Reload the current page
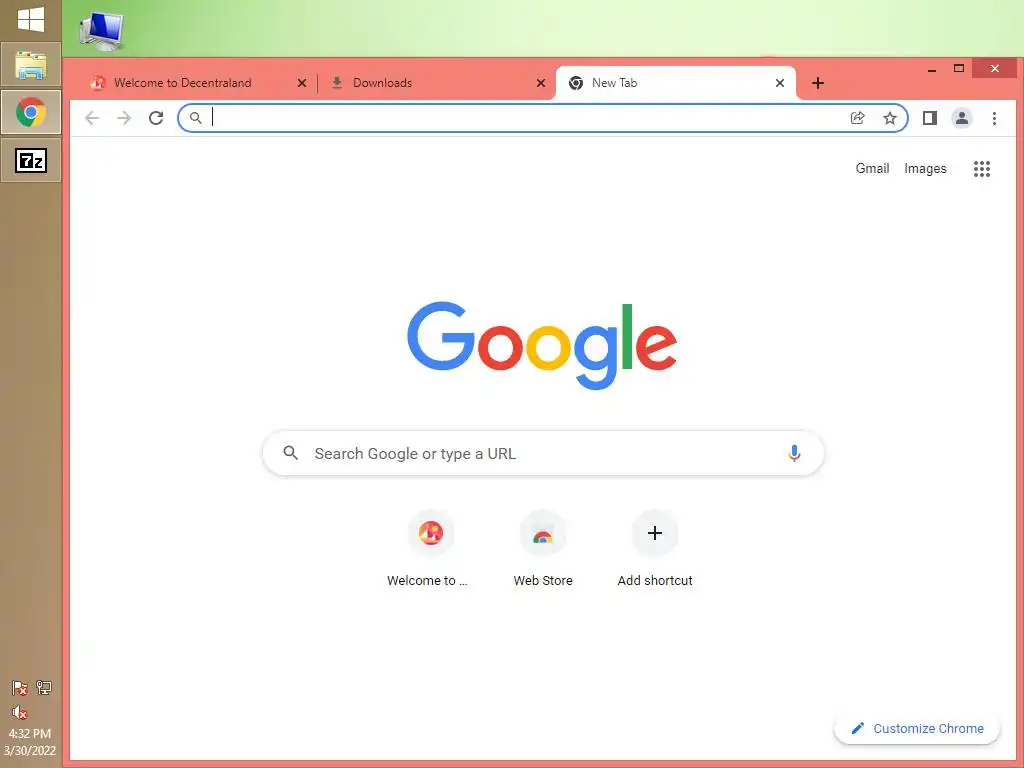The image size is (1024, 768). pos(155,118)
